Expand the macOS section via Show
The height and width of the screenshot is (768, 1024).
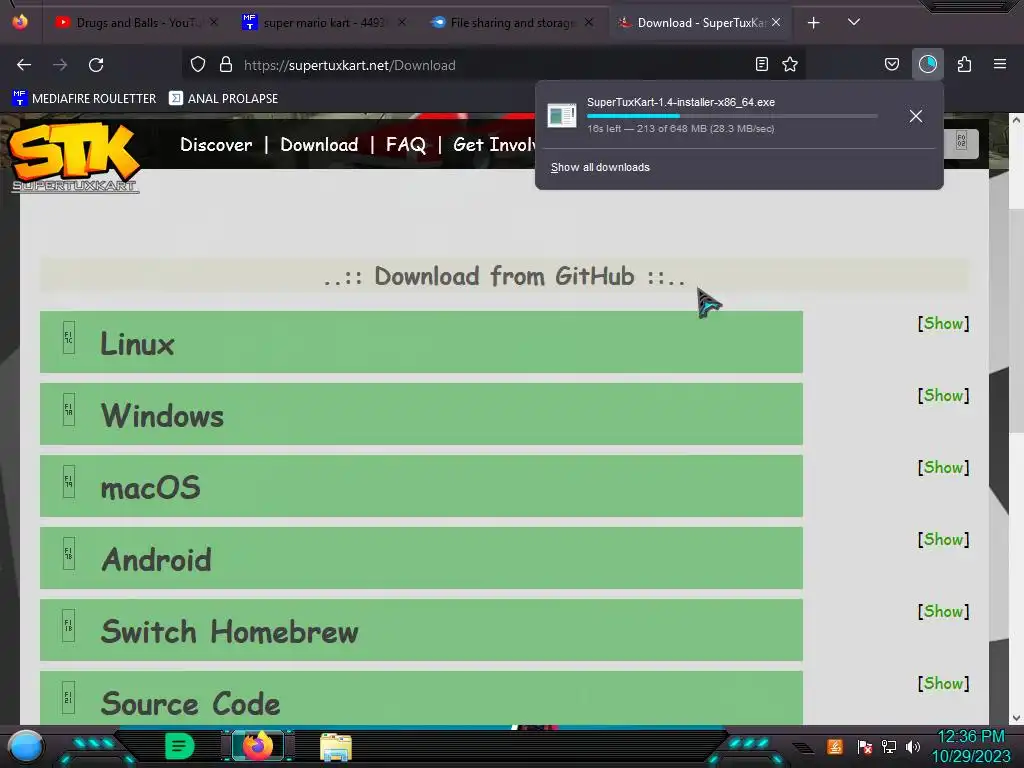[943, 467]
